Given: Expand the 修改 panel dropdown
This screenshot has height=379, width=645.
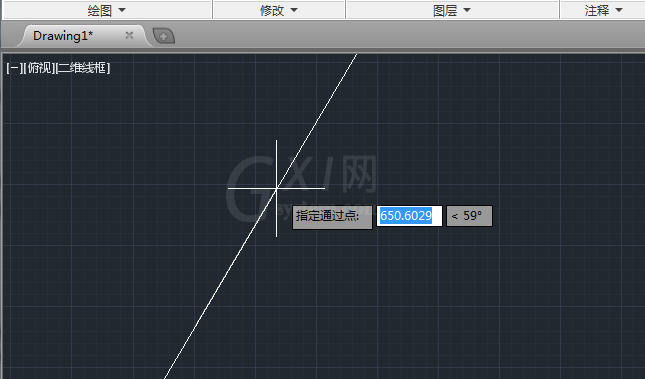Looking at the screenshot, I should 279,10.
